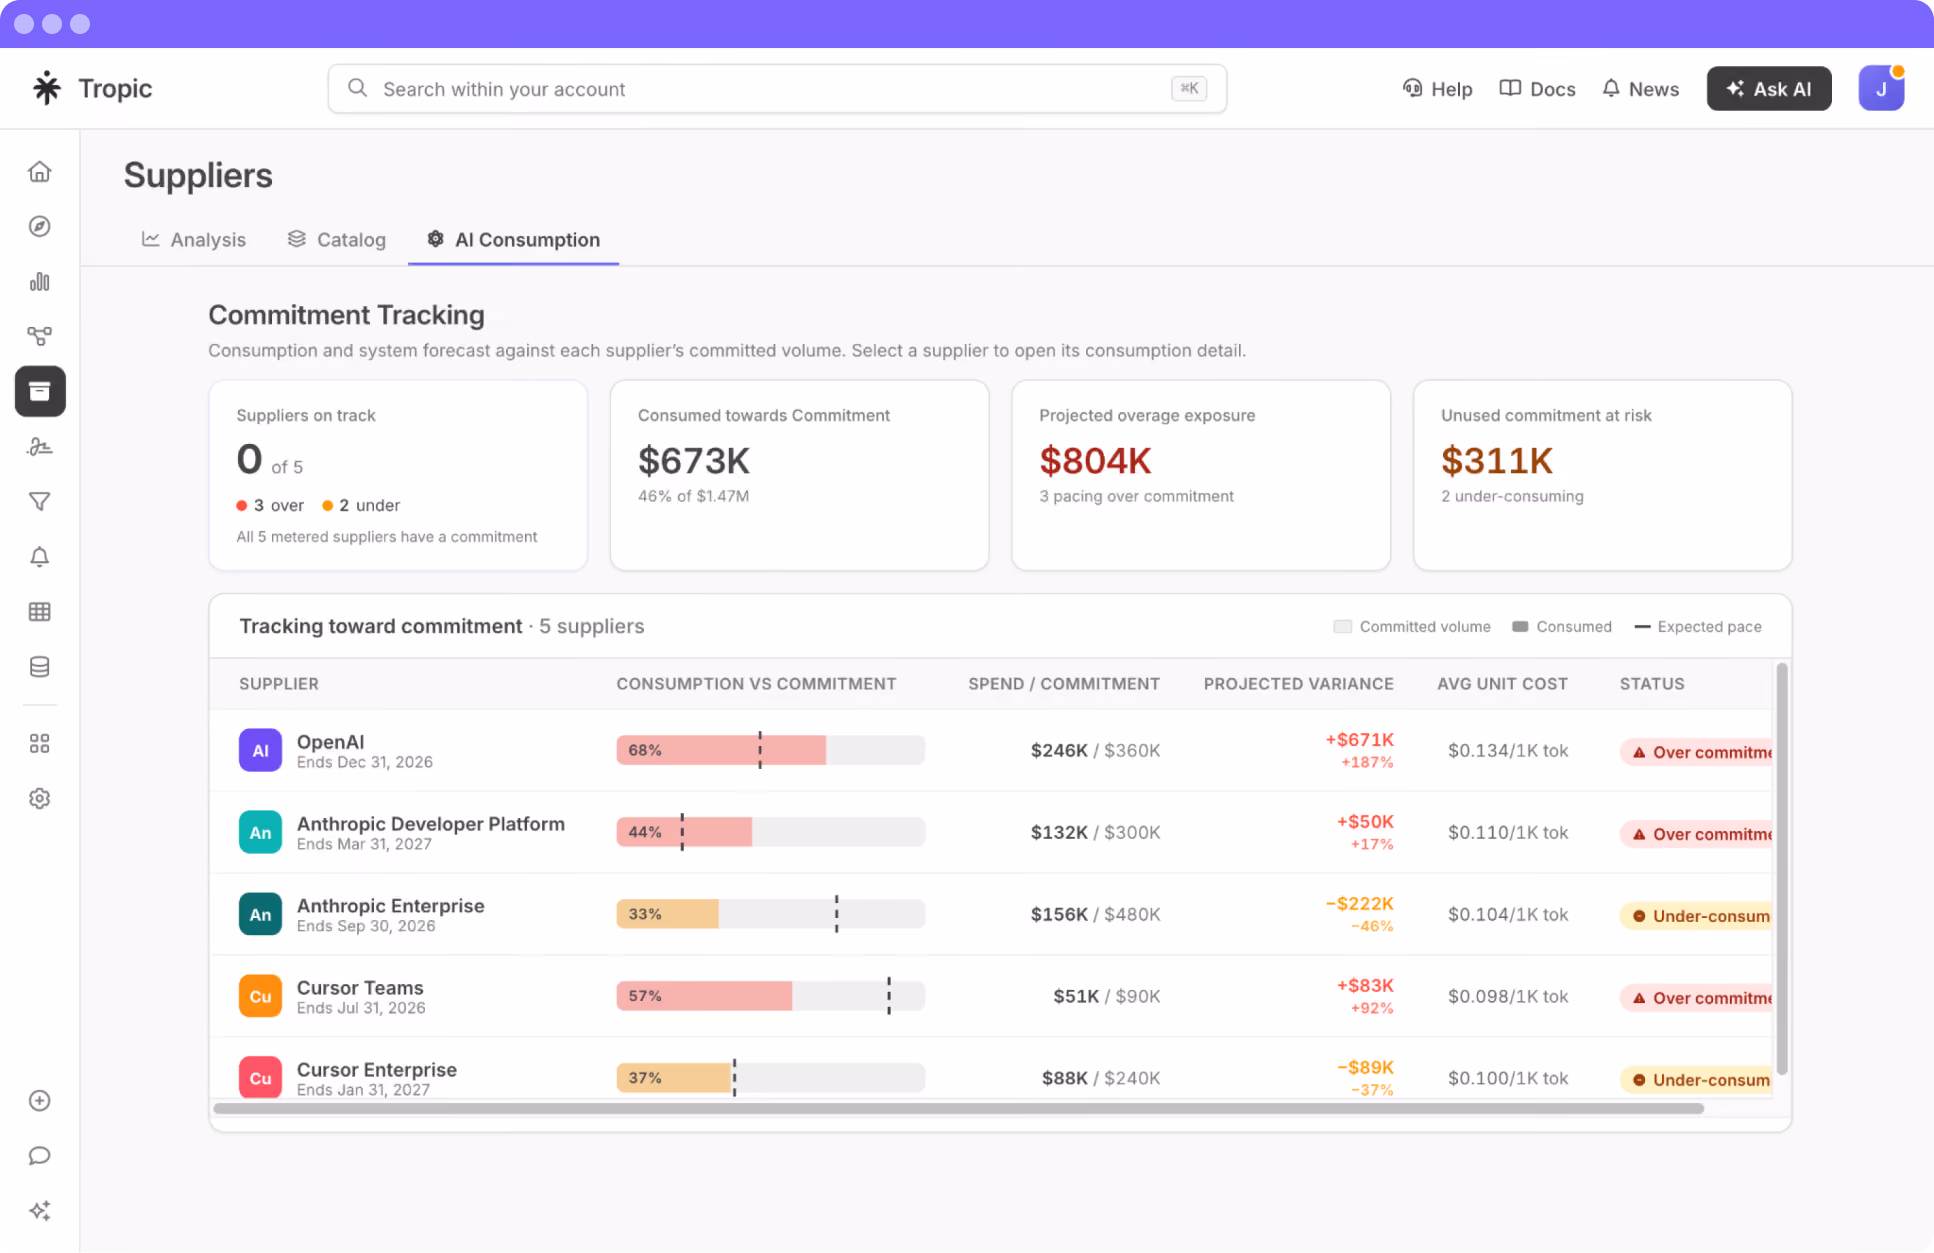
Task: Click the Committed volume legend swatch
Action: (1342, 627)
